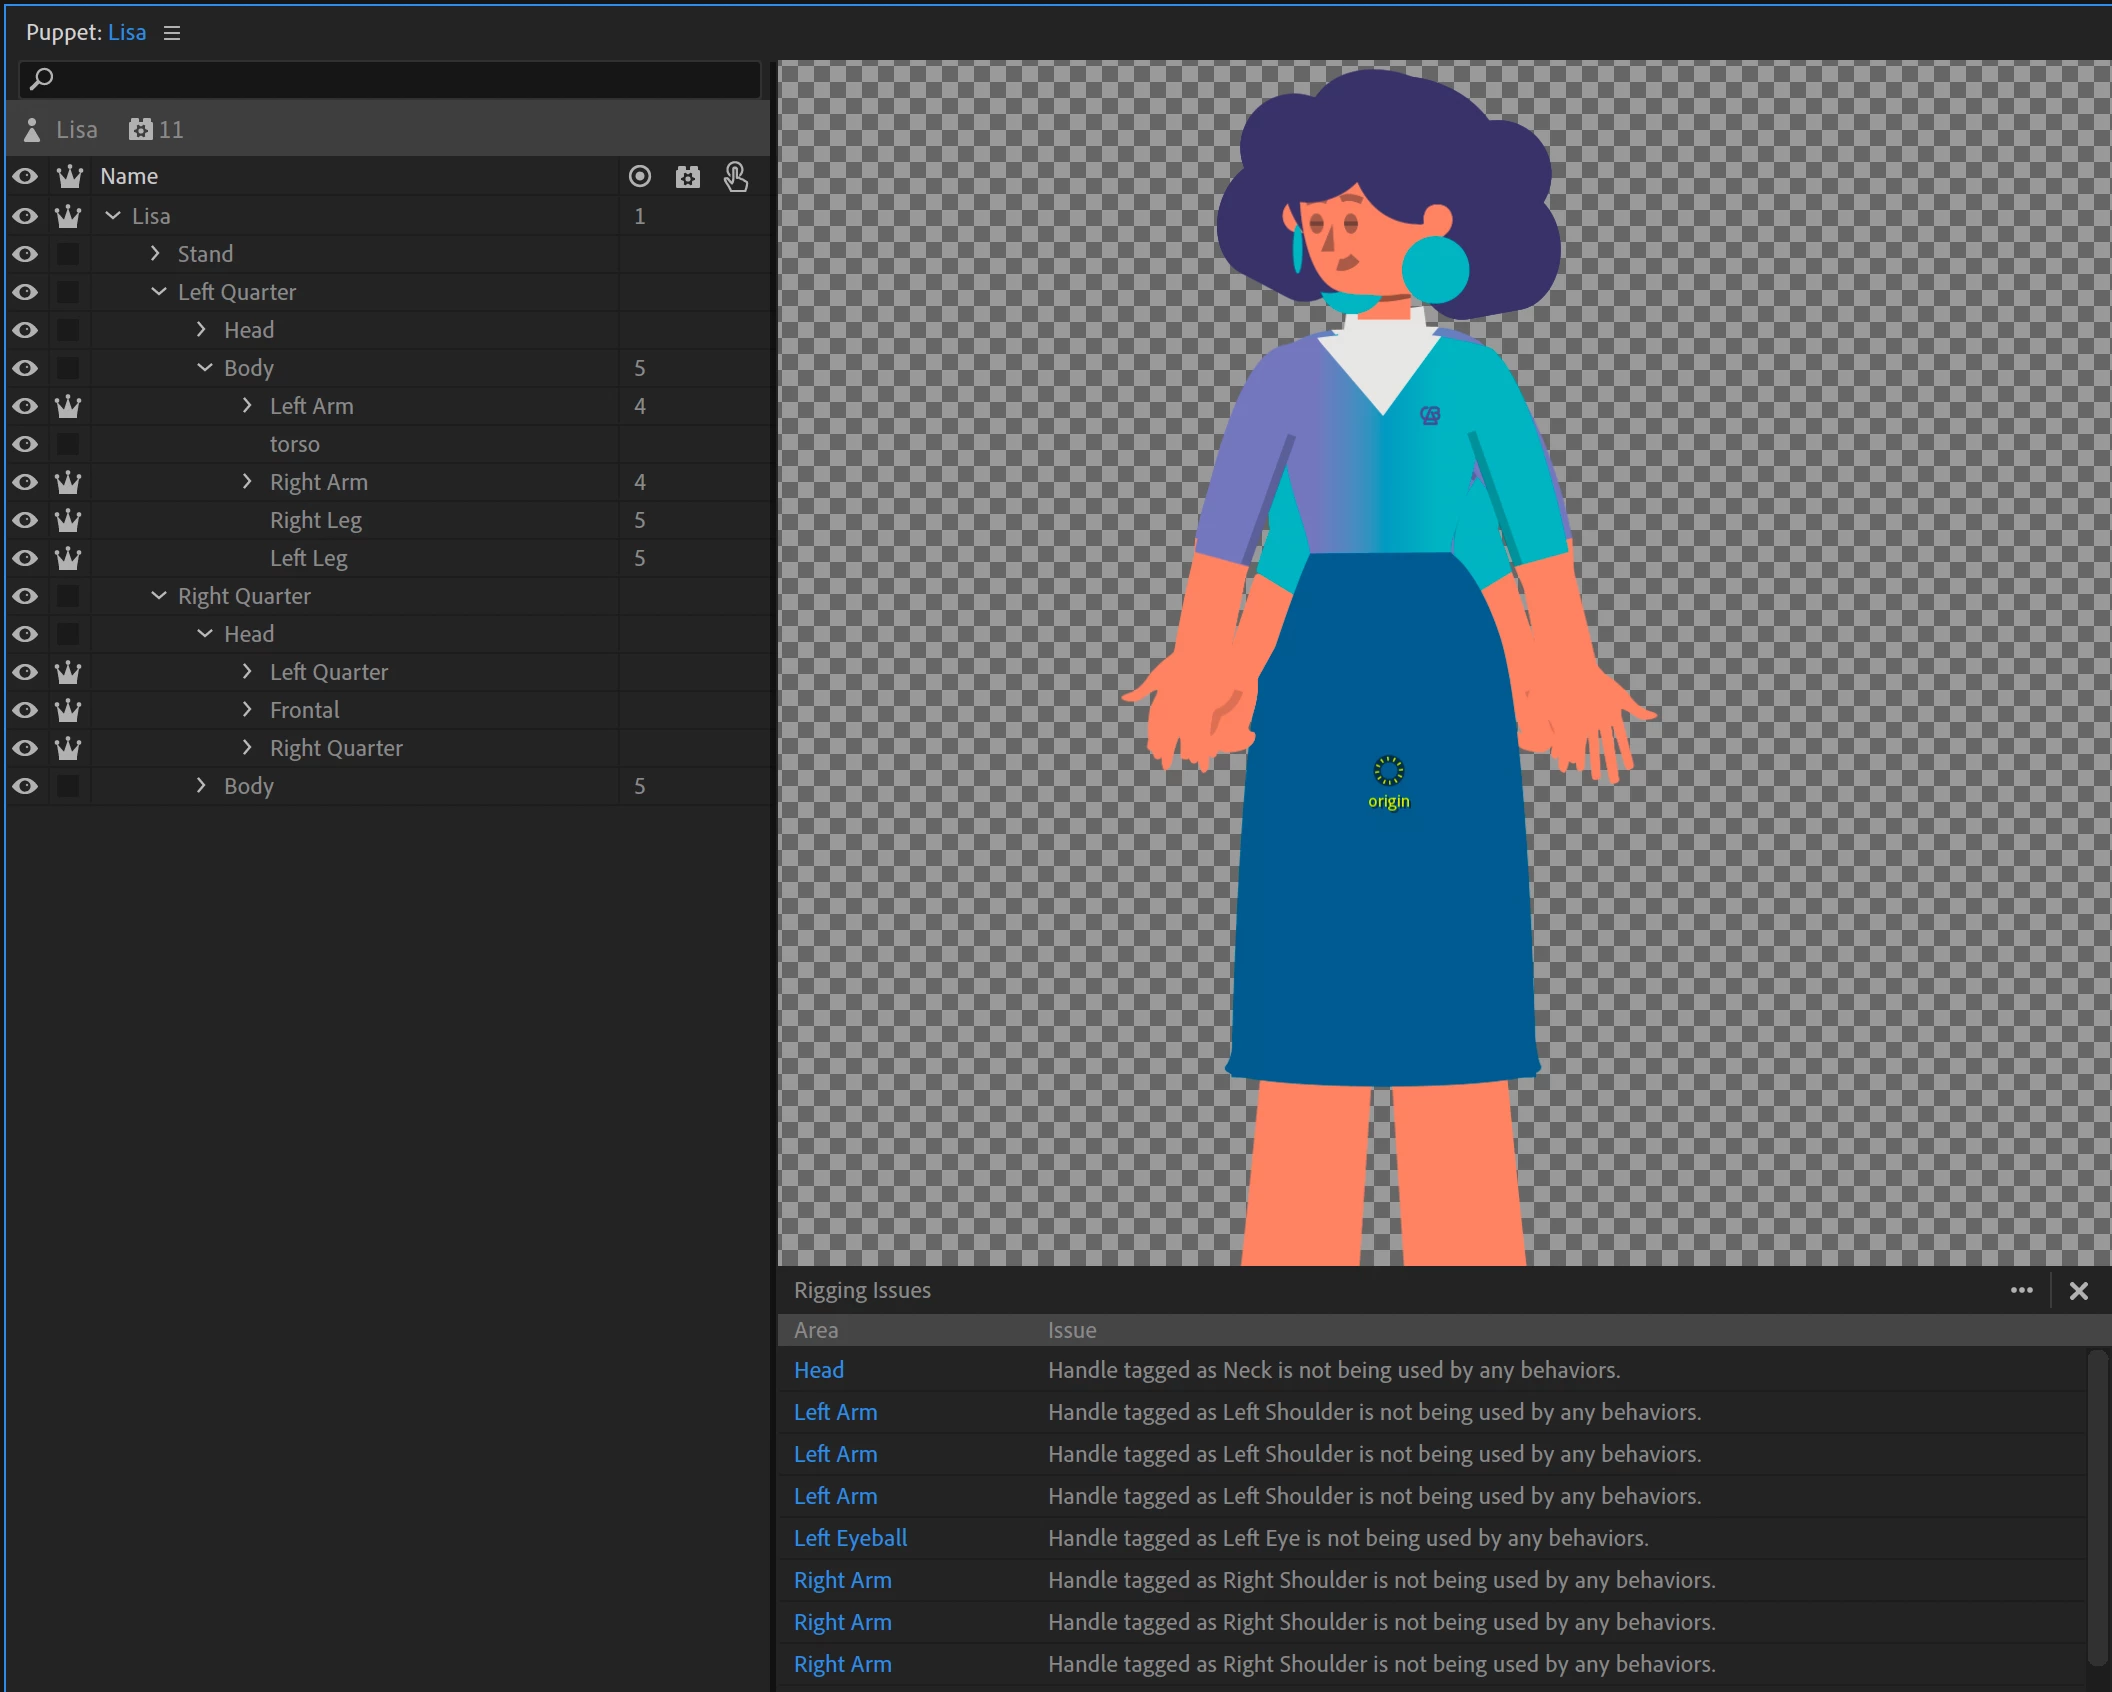Click the Rigging Issues options ellipsis
2112x1692 pixels.
tap(2021, 1290)
